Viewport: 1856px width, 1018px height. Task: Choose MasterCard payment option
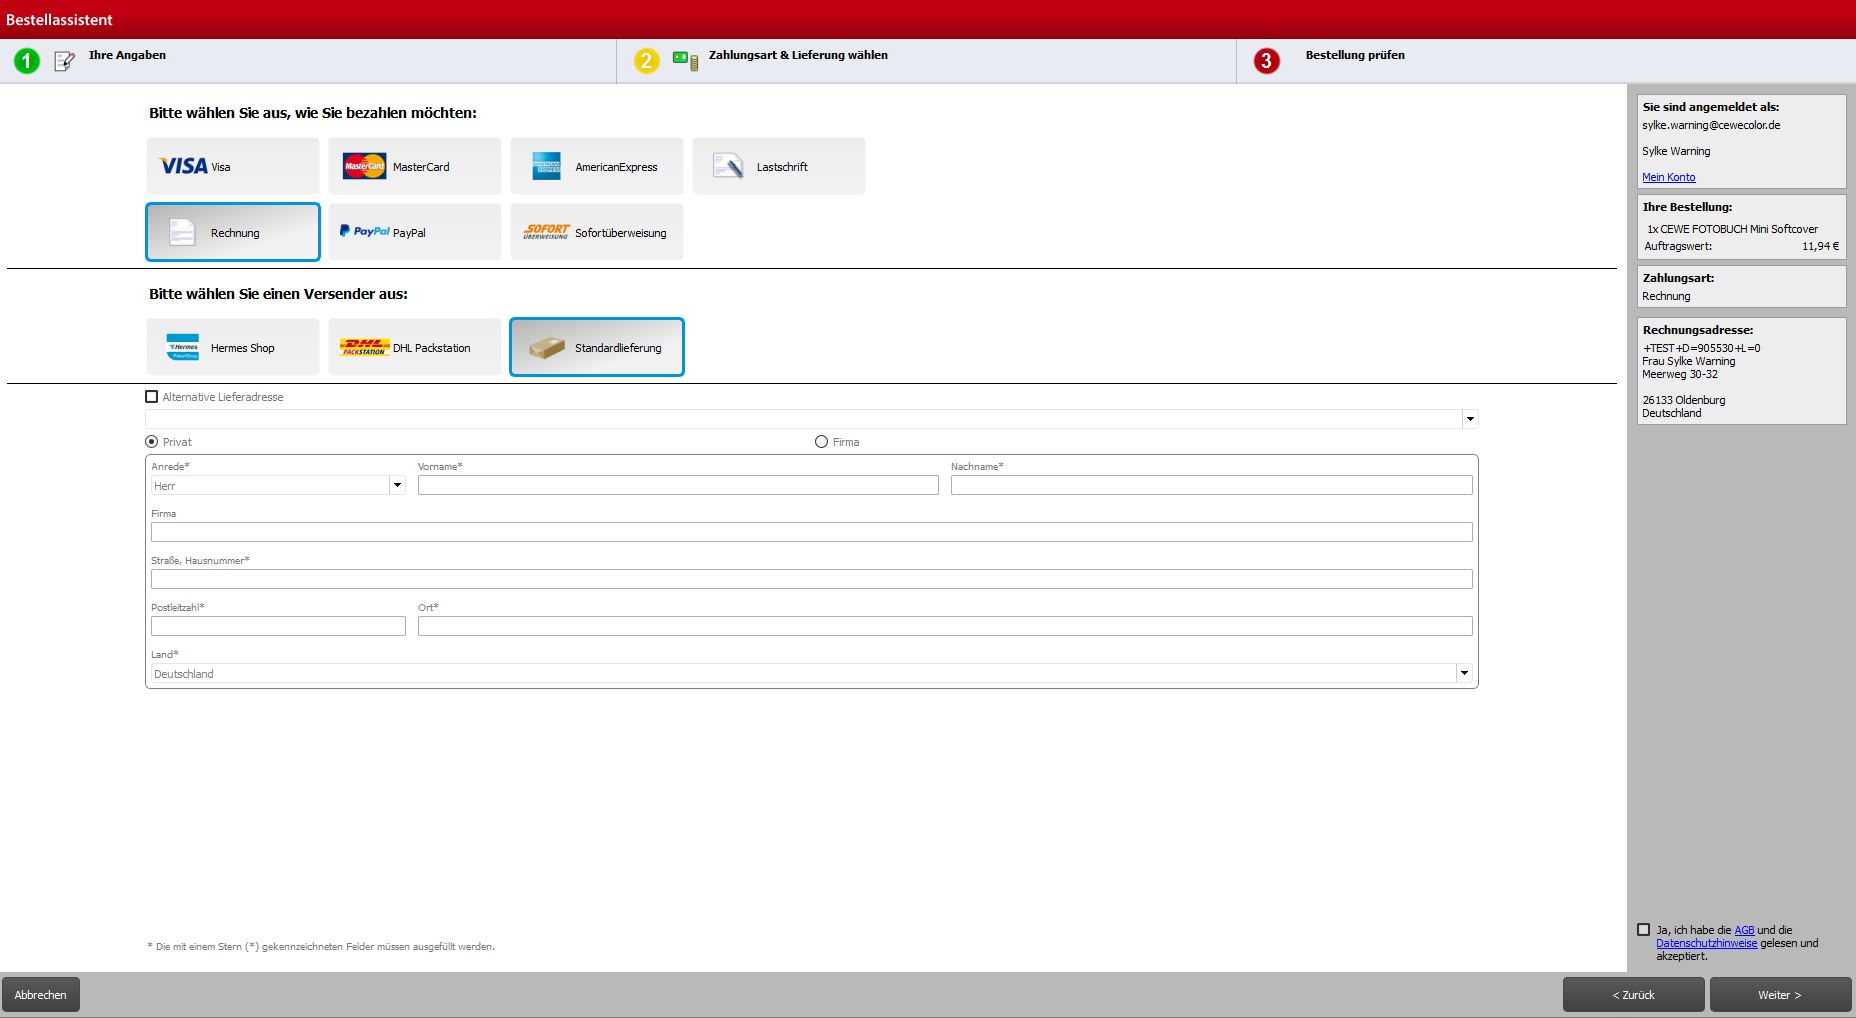[414, 166]
